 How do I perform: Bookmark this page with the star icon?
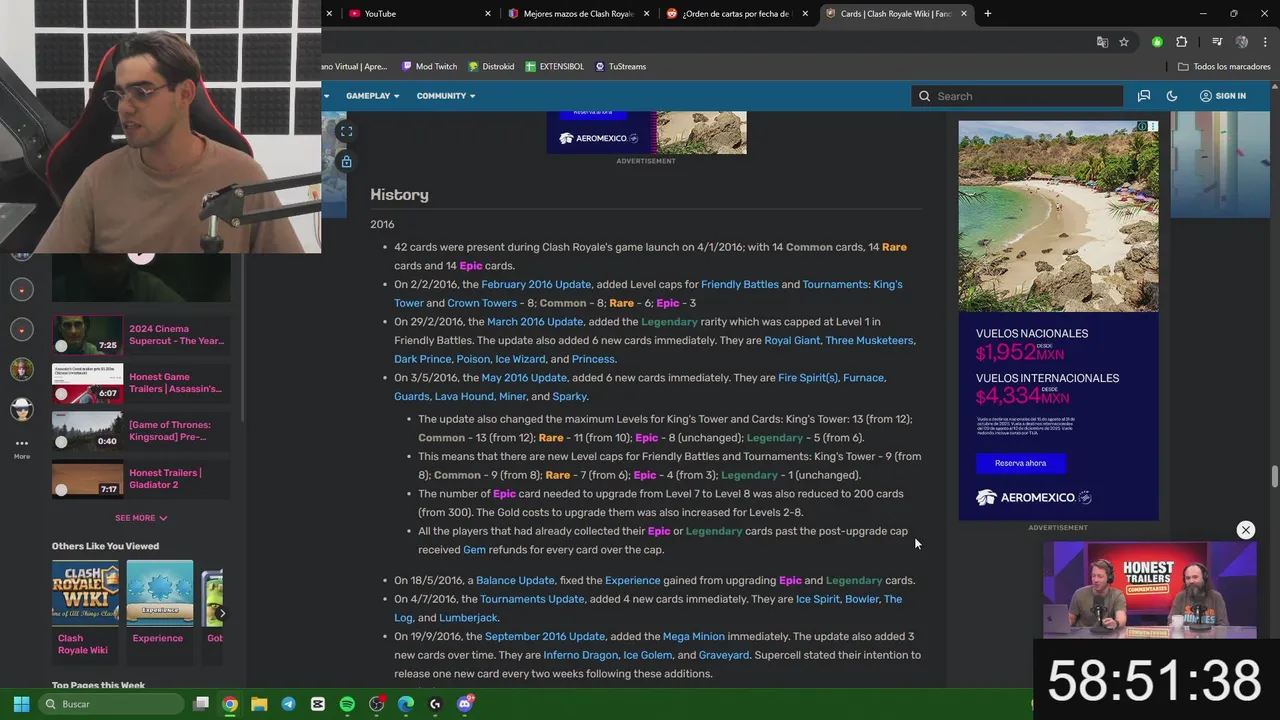pos(1124,42)
